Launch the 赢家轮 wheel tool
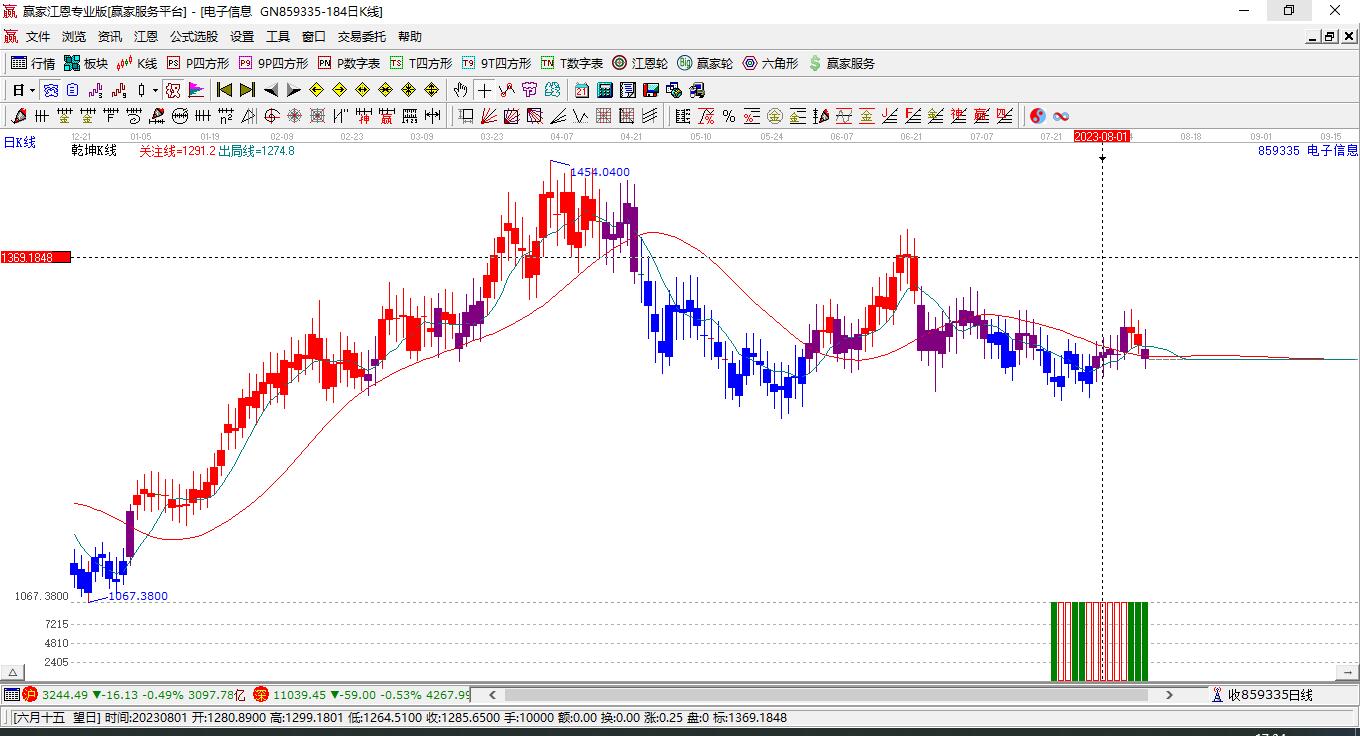The image size is (1360, 736). pyautogui.click(x=705, y=63)
